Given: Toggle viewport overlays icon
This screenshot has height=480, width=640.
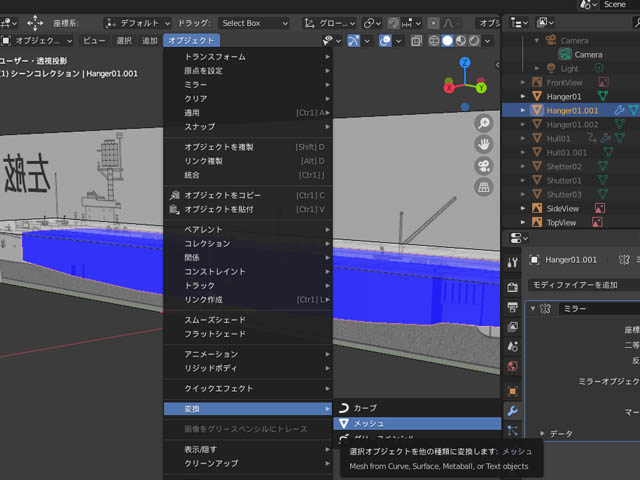Looking at the screenshot, I should coord(385,40).
